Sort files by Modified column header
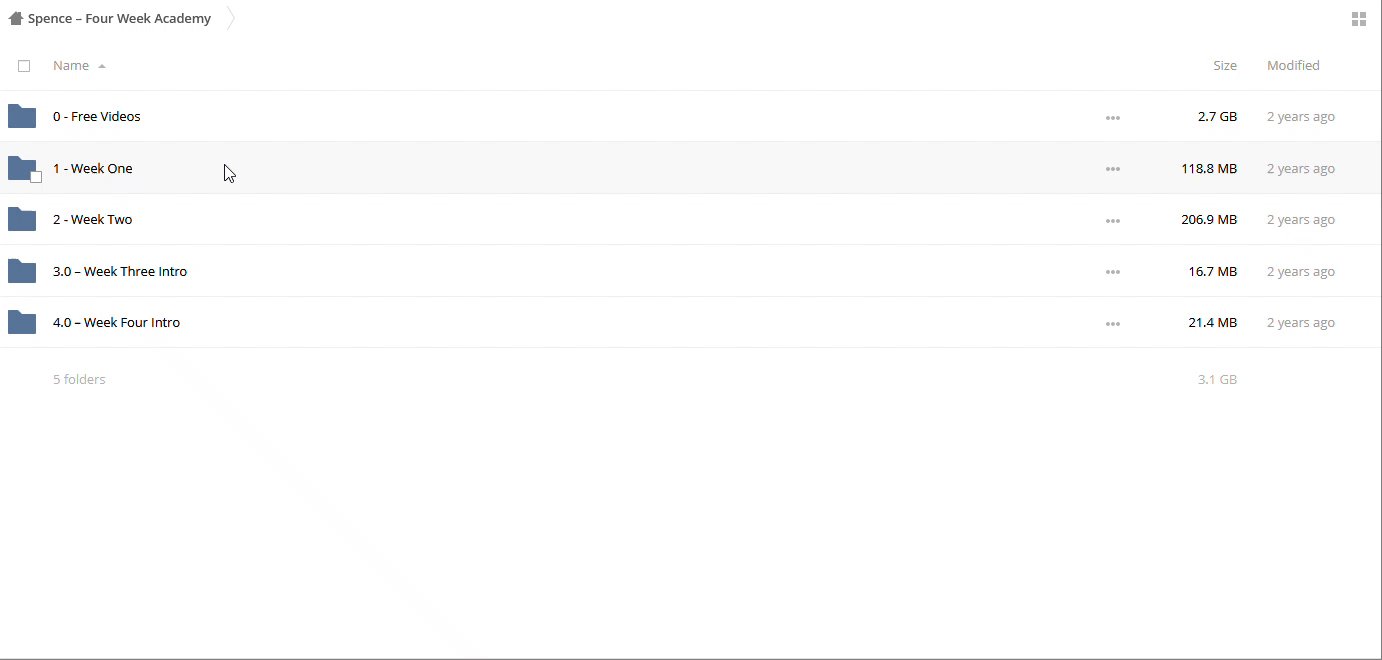Image resolution: width=1382 pixels, height=660 pixels. click(1293, 66)
